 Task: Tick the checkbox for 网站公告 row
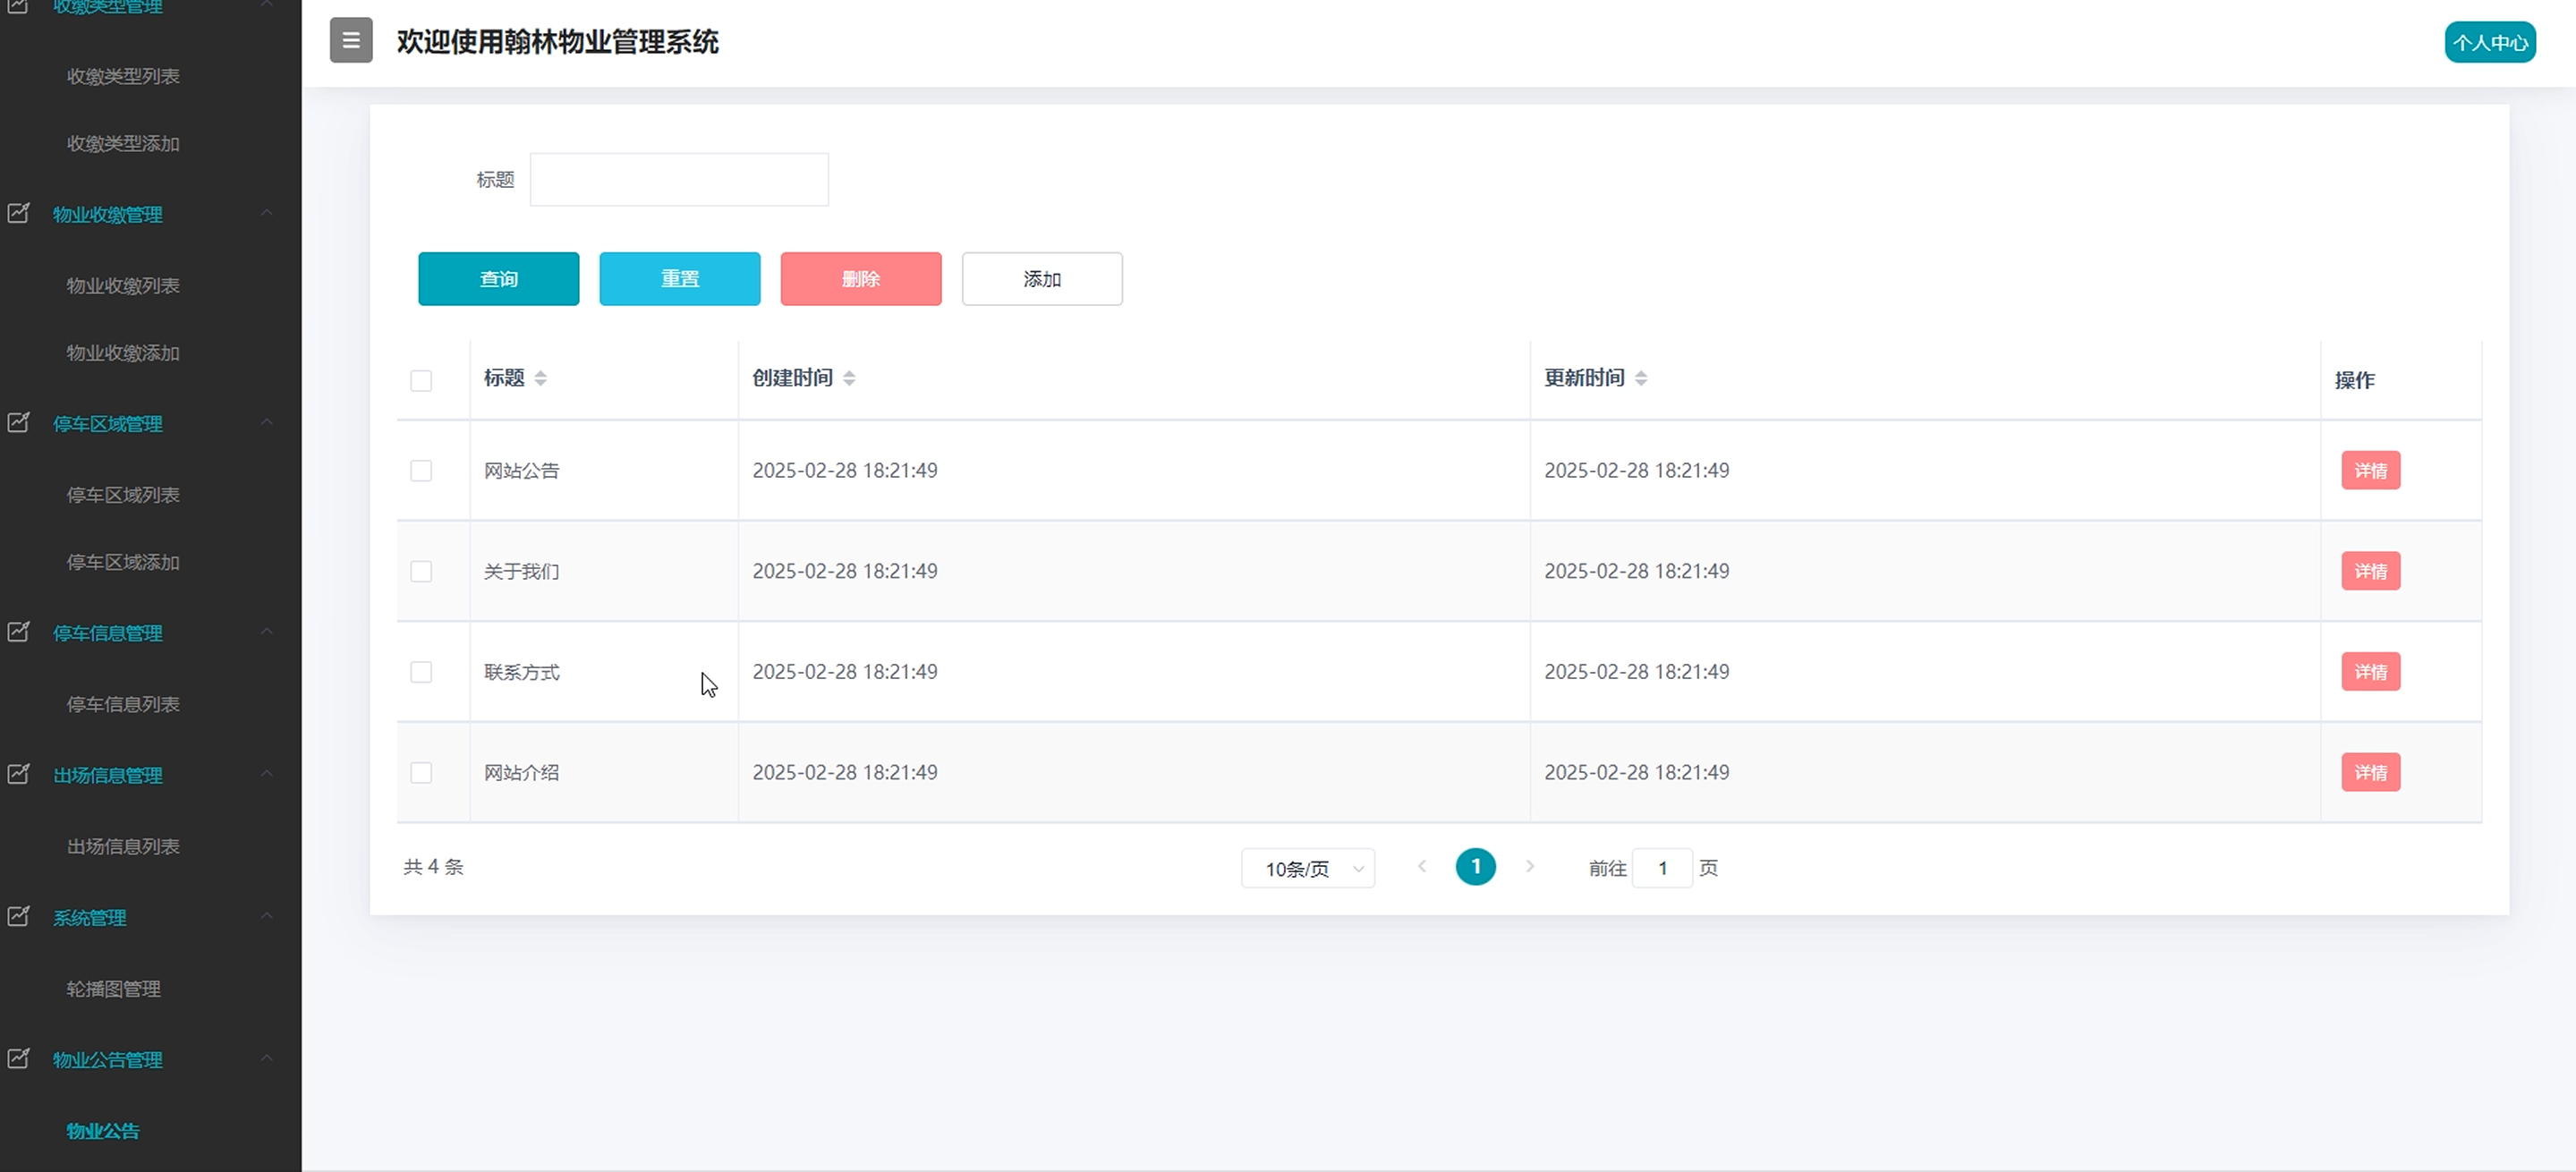pyautogui.click(x=421, y=471)
